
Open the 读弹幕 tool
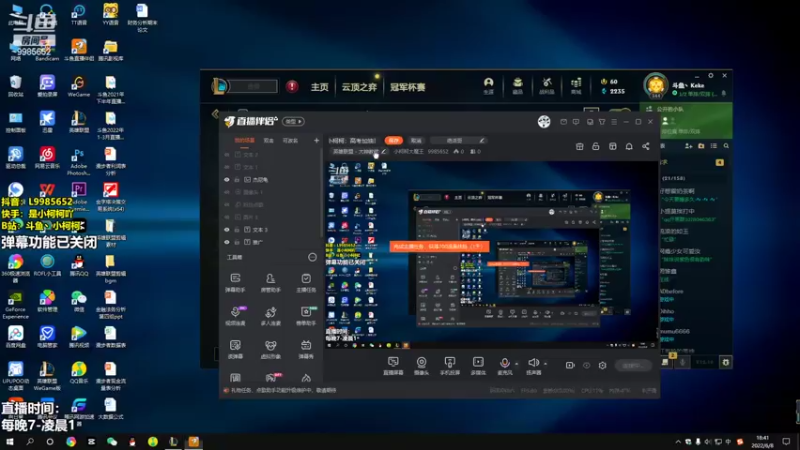[x=235, y=349]
